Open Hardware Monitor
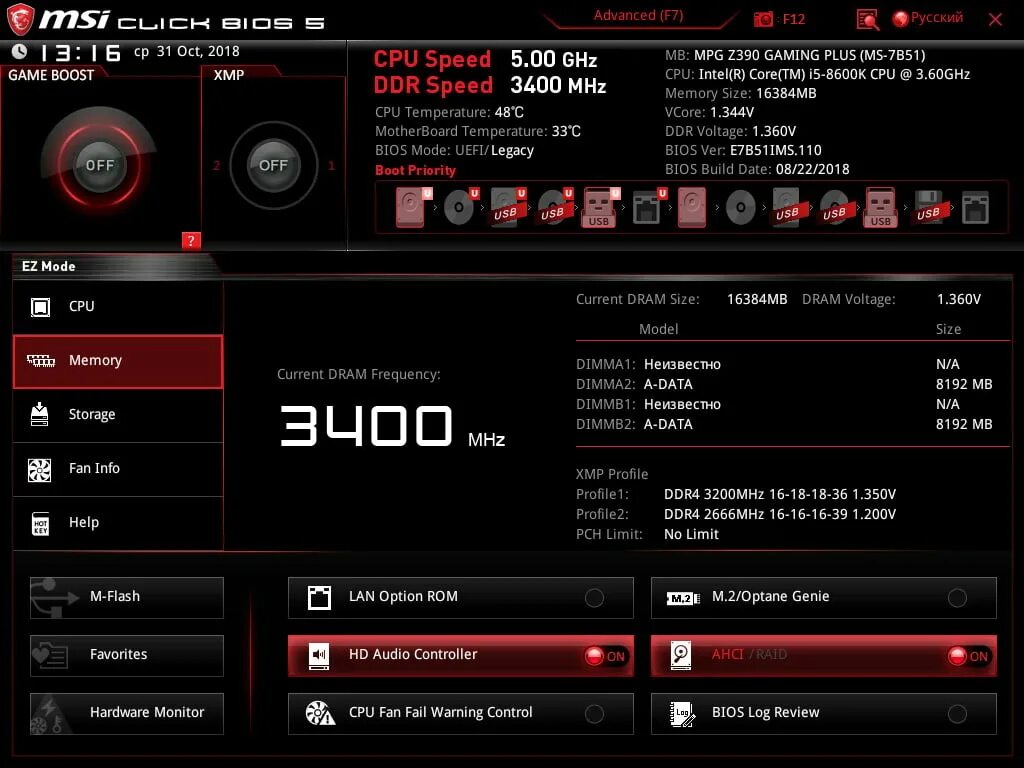 pos(127,713)
